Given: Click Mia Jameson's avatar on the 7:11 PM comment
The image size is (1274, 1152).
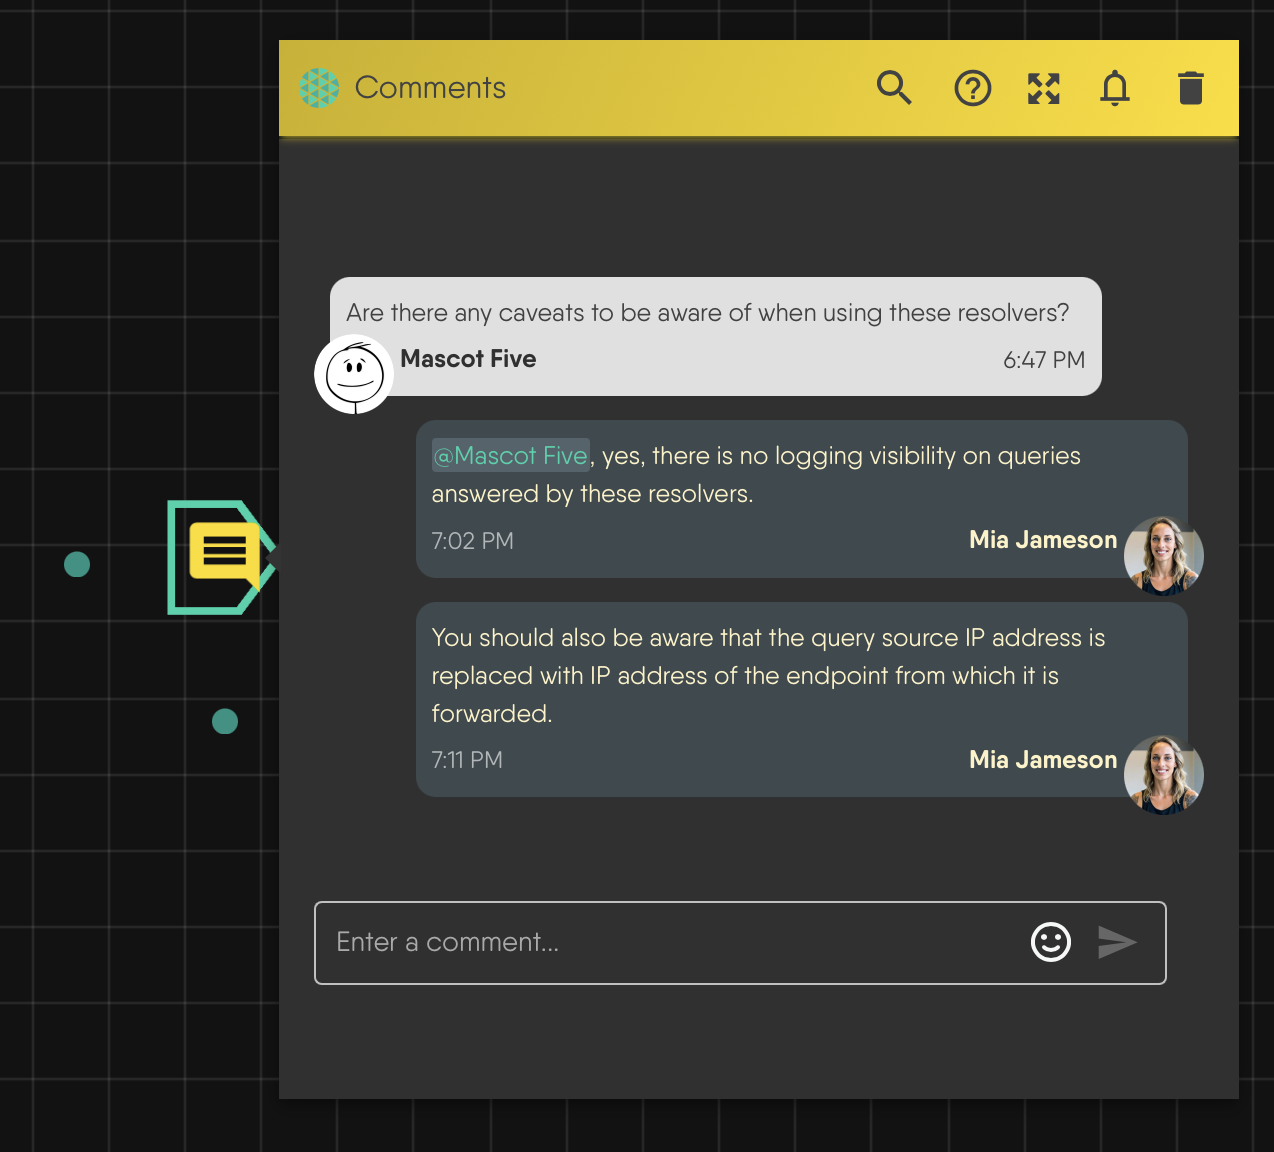Looking at the screenshot, I should pyautogui.click(x=1163, y=775).
